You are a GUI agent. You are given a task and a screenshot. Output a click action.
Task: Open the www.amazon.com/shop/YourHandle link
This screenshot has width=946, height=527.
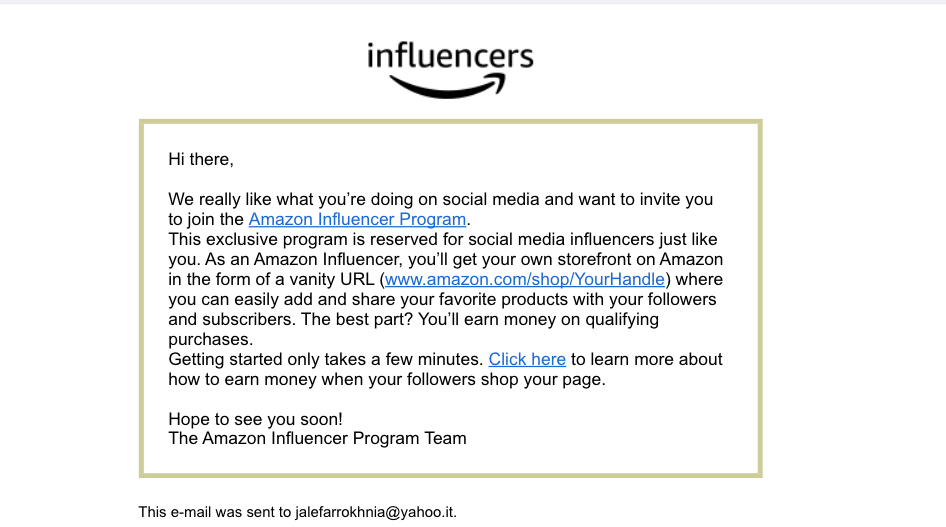pyautogui.click(x=525, y=279)
